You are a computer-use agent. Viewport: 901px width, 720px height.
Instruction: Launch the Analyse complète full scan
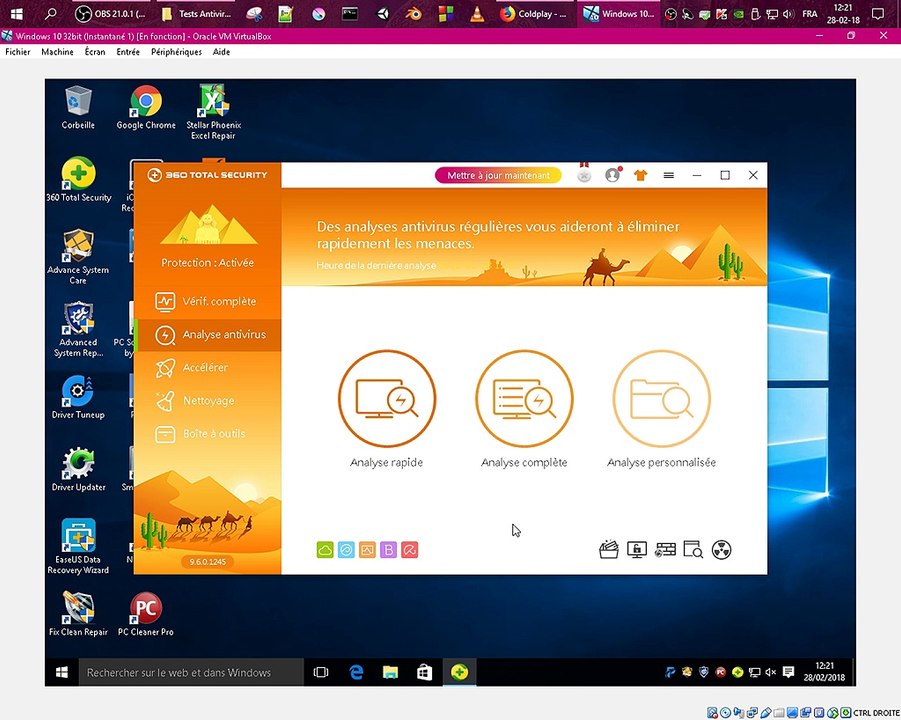pyautogui.click(x=524, y=399)
